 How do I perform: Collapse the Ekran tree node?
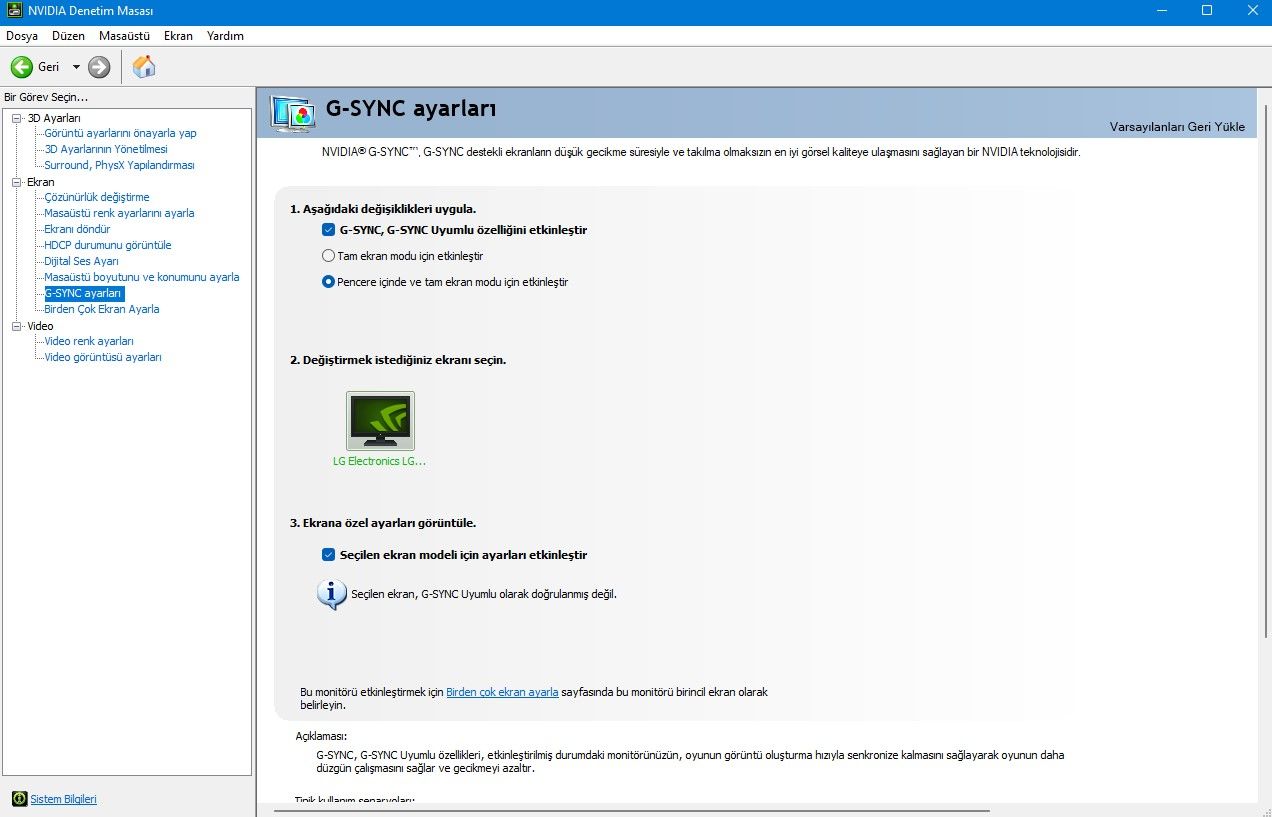[17, 183]
